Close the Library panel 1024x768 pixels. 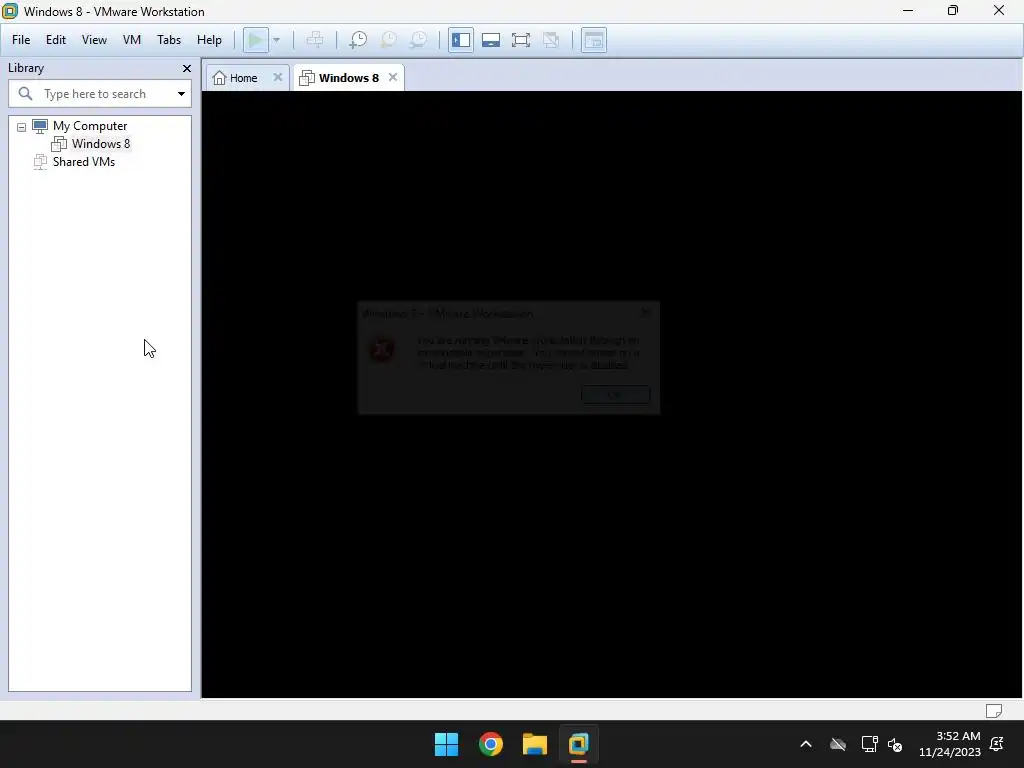click(187, 68)
